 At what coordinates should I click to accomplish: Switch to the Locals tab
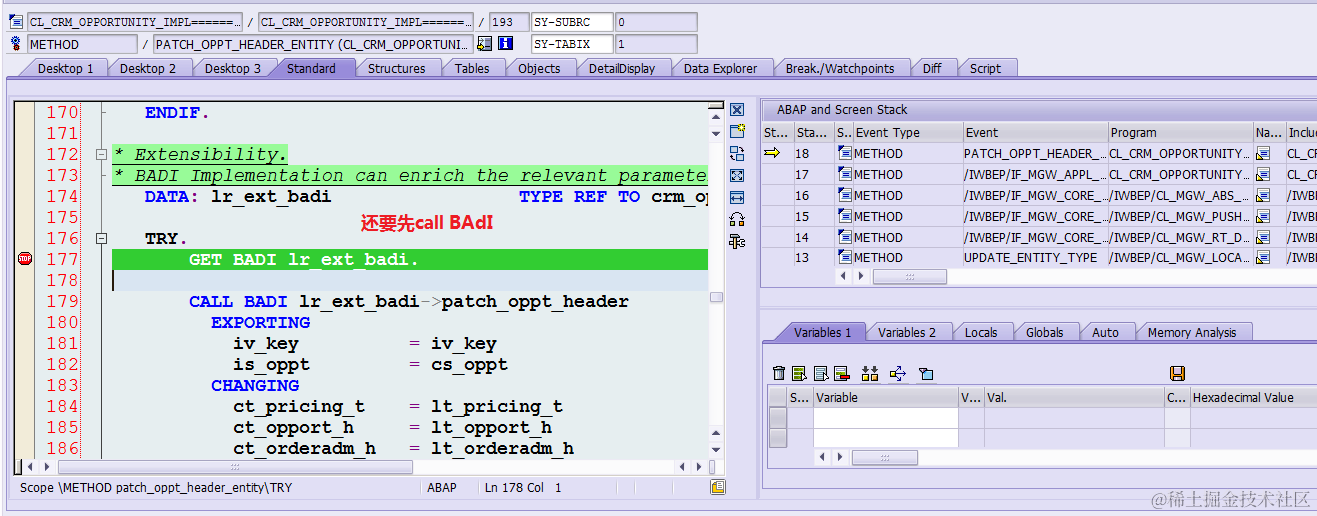tap(981, 332)
